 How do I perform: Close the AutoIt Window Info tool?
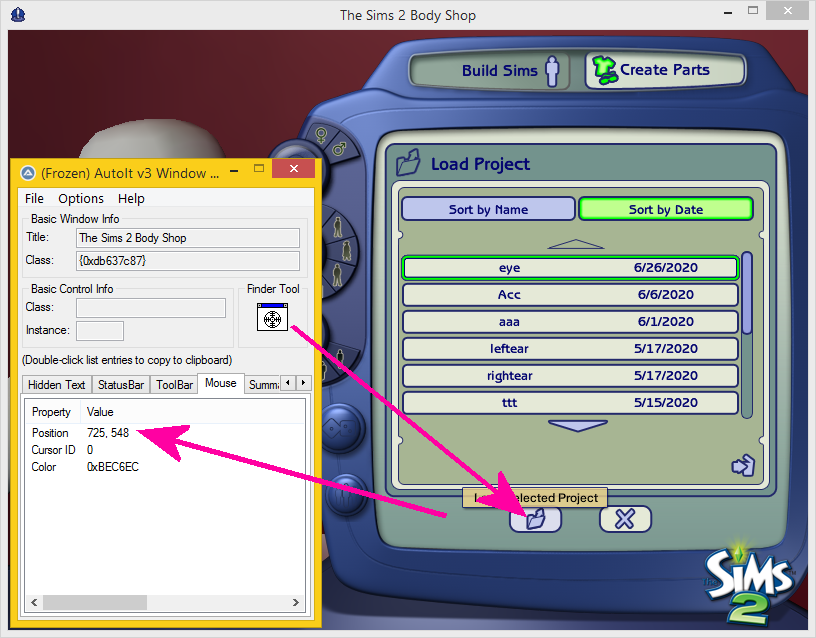click(x=294, y=169)
